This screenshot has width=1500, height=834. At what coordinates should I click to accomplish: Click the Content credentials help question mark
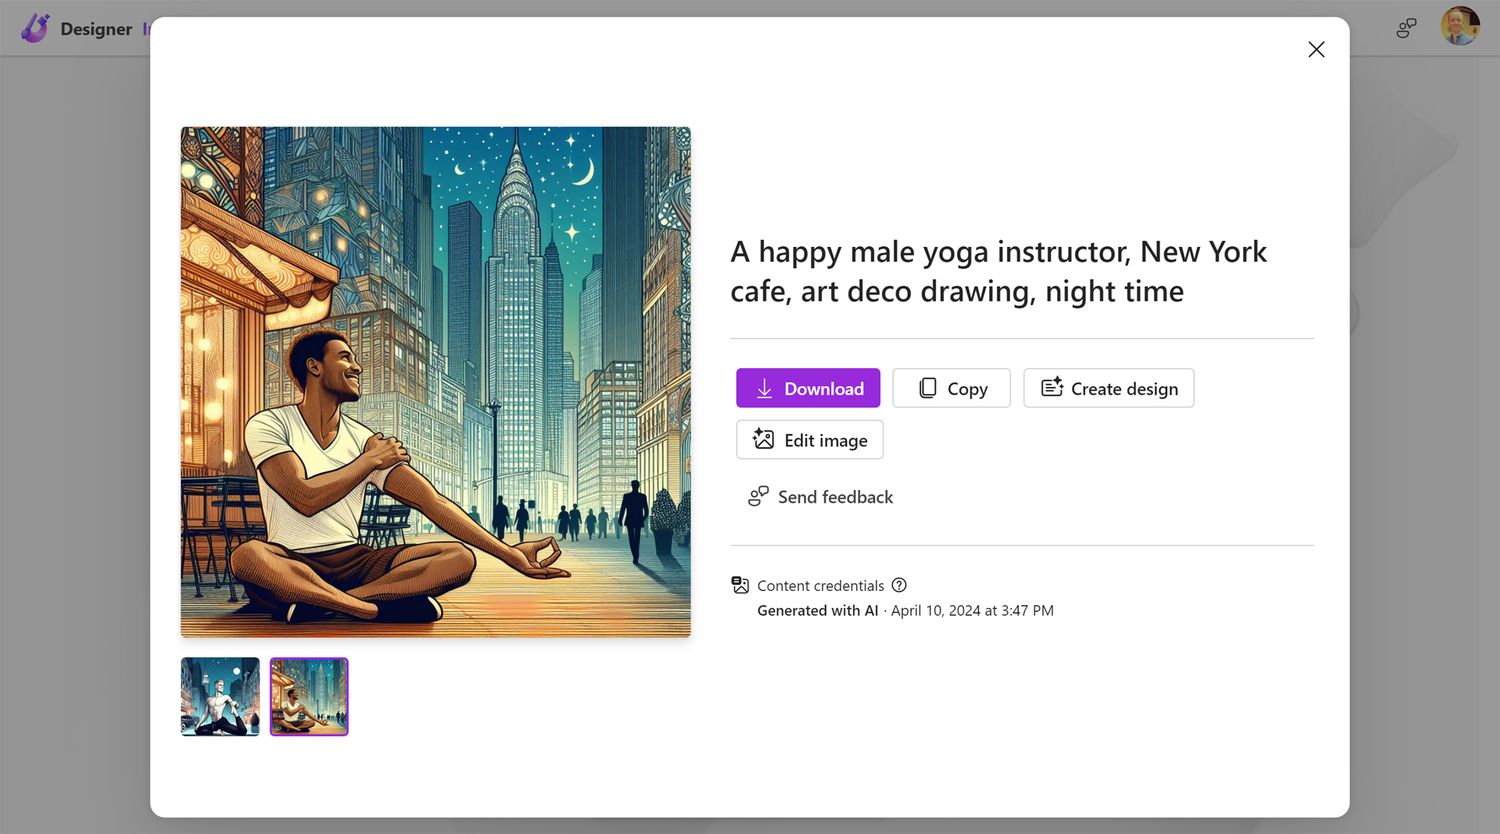[899, 585]
